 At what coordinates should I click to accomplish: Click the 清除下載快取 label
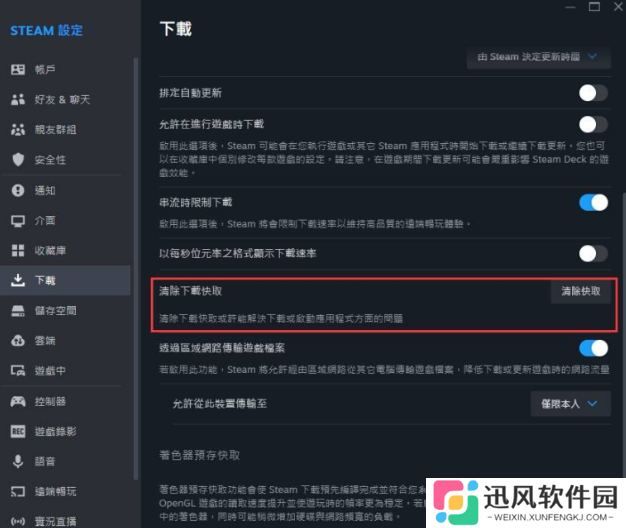(190, 291)
